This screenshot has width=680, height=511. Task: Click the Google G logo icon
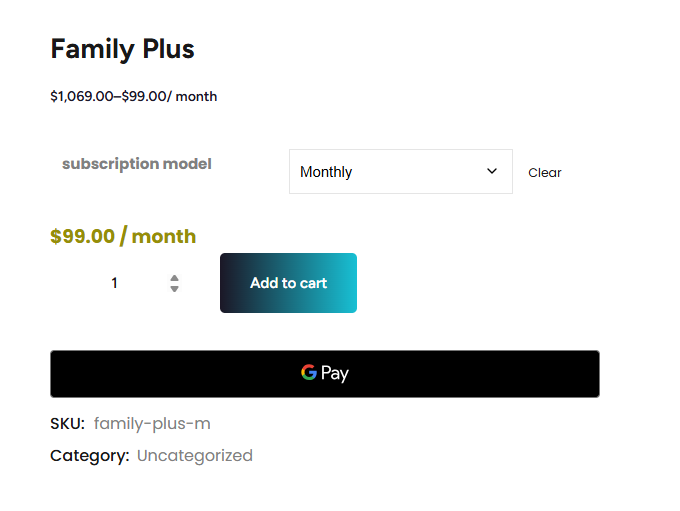click(309, 373)
